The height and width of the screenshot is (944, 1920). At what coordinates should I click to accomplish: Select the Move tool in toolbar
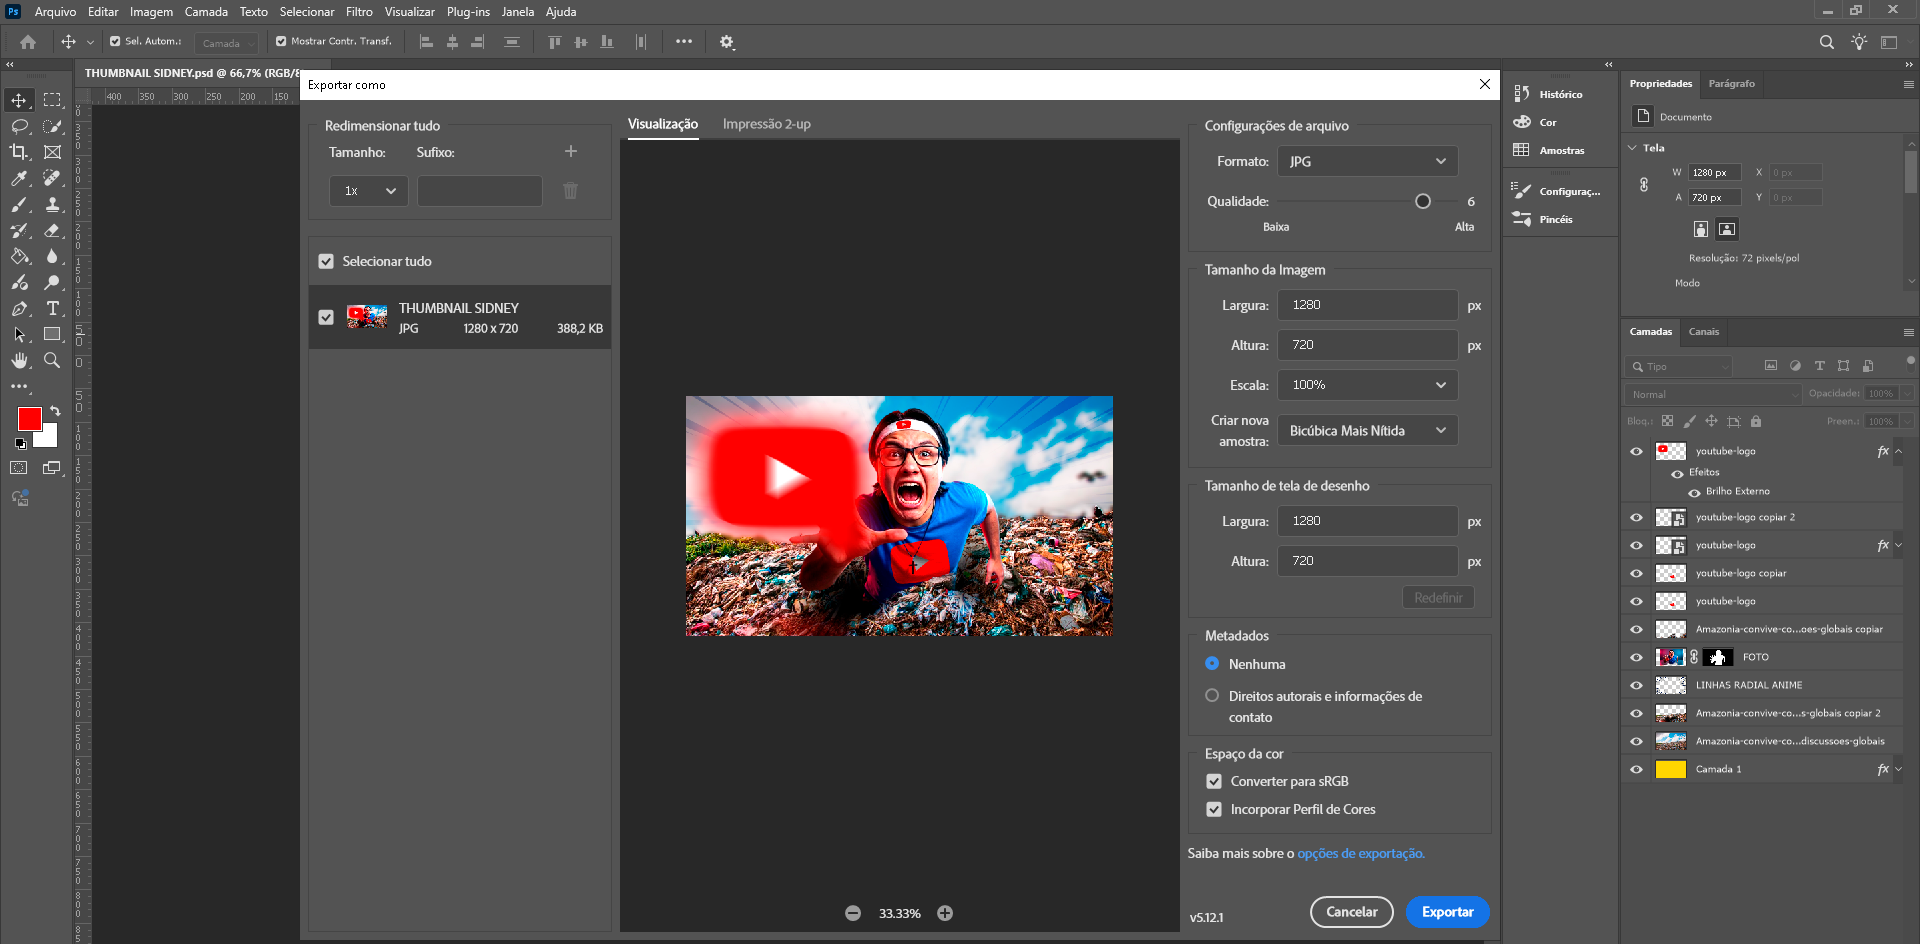(19, 100)
